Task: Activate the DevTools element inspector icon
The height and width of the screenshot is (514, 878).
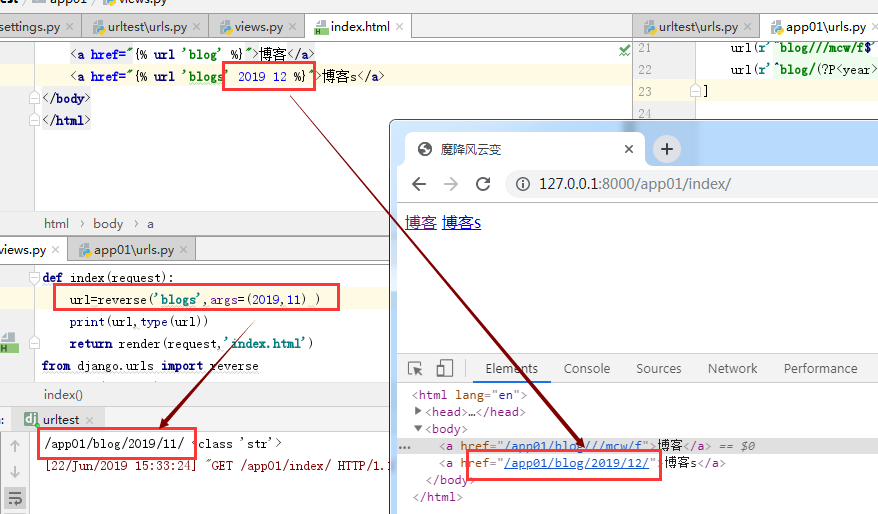Action: (415, 368)
